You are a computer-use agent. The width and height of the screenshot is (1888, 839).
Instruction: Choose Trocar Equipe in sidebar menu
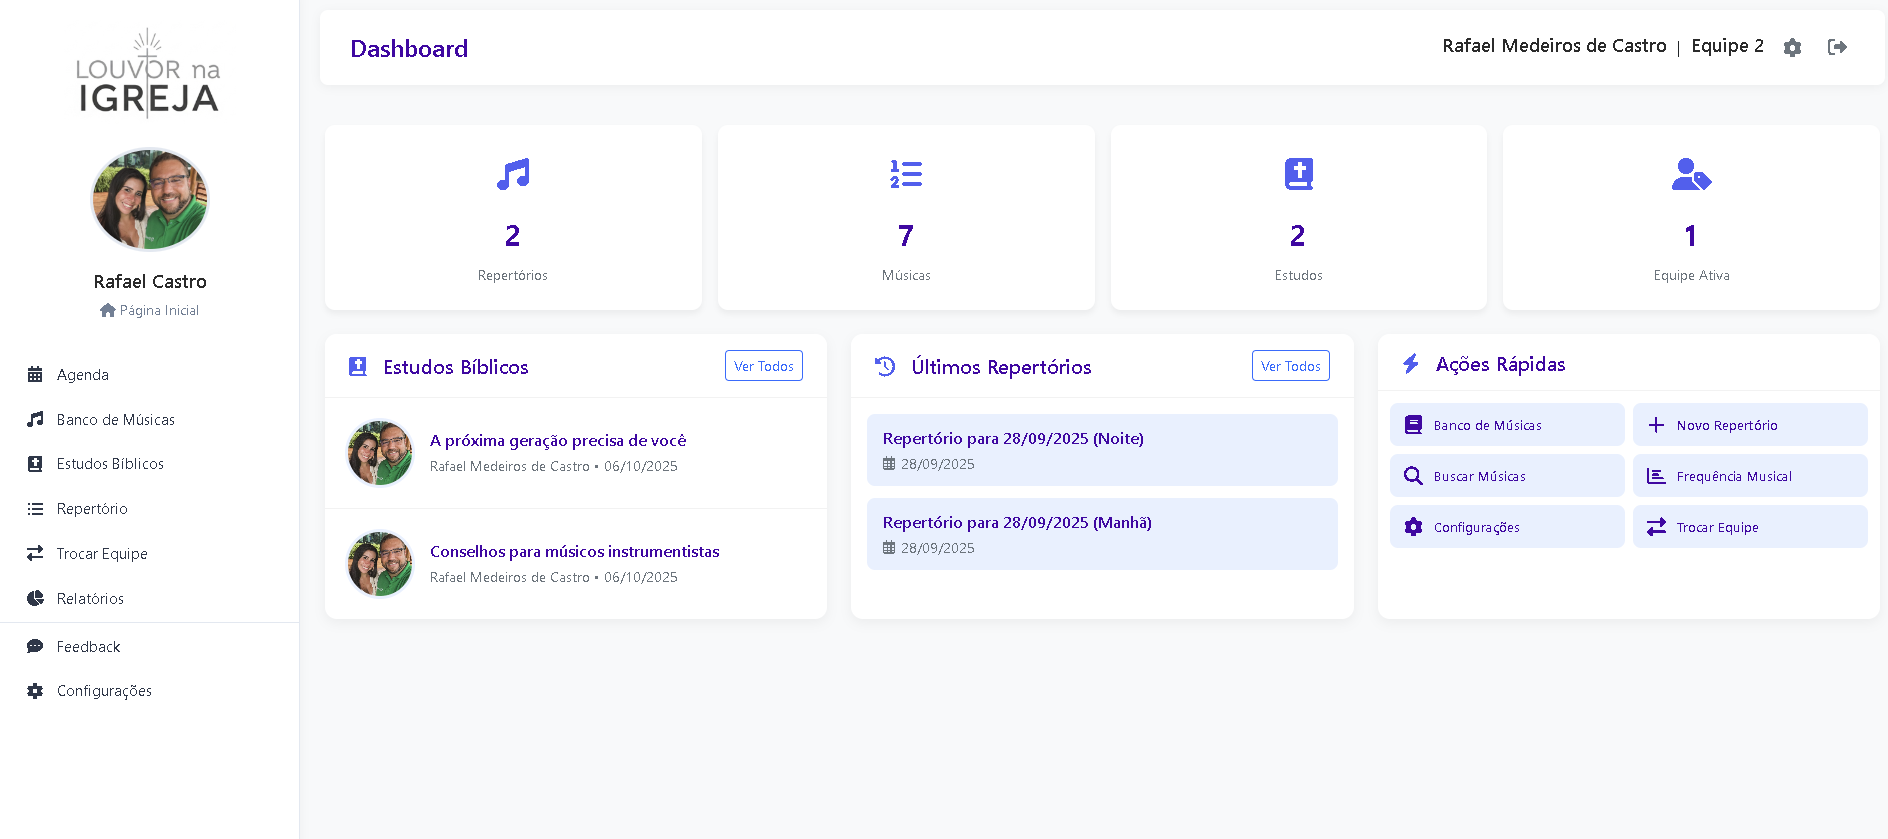102,554
